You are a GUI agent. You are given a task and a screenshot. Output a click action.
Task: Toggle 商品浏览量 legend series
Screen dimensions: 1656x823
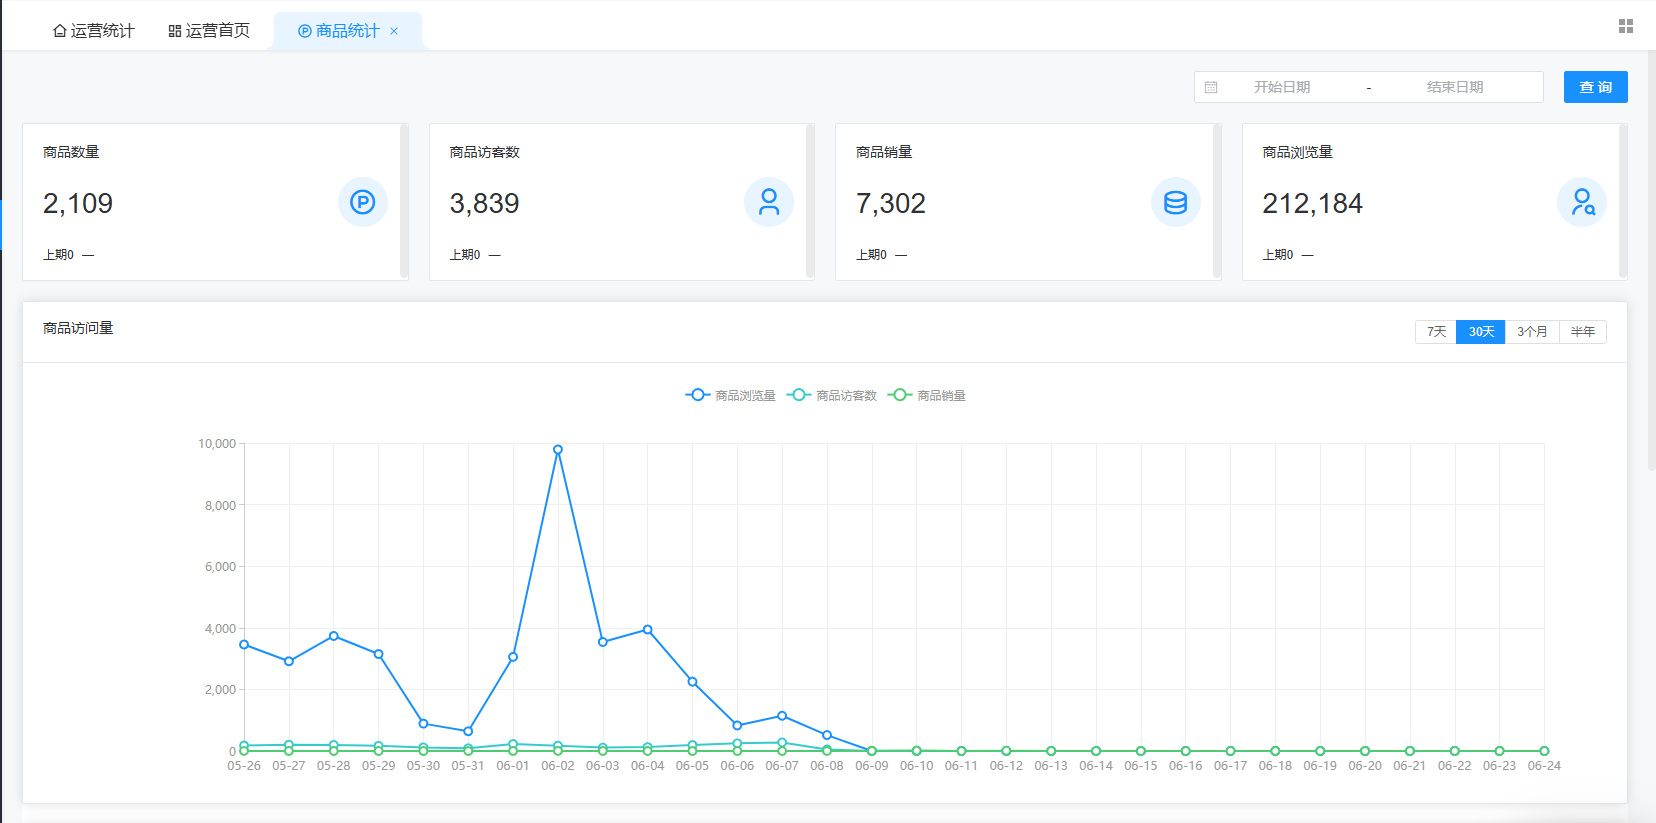coord(731,395)
